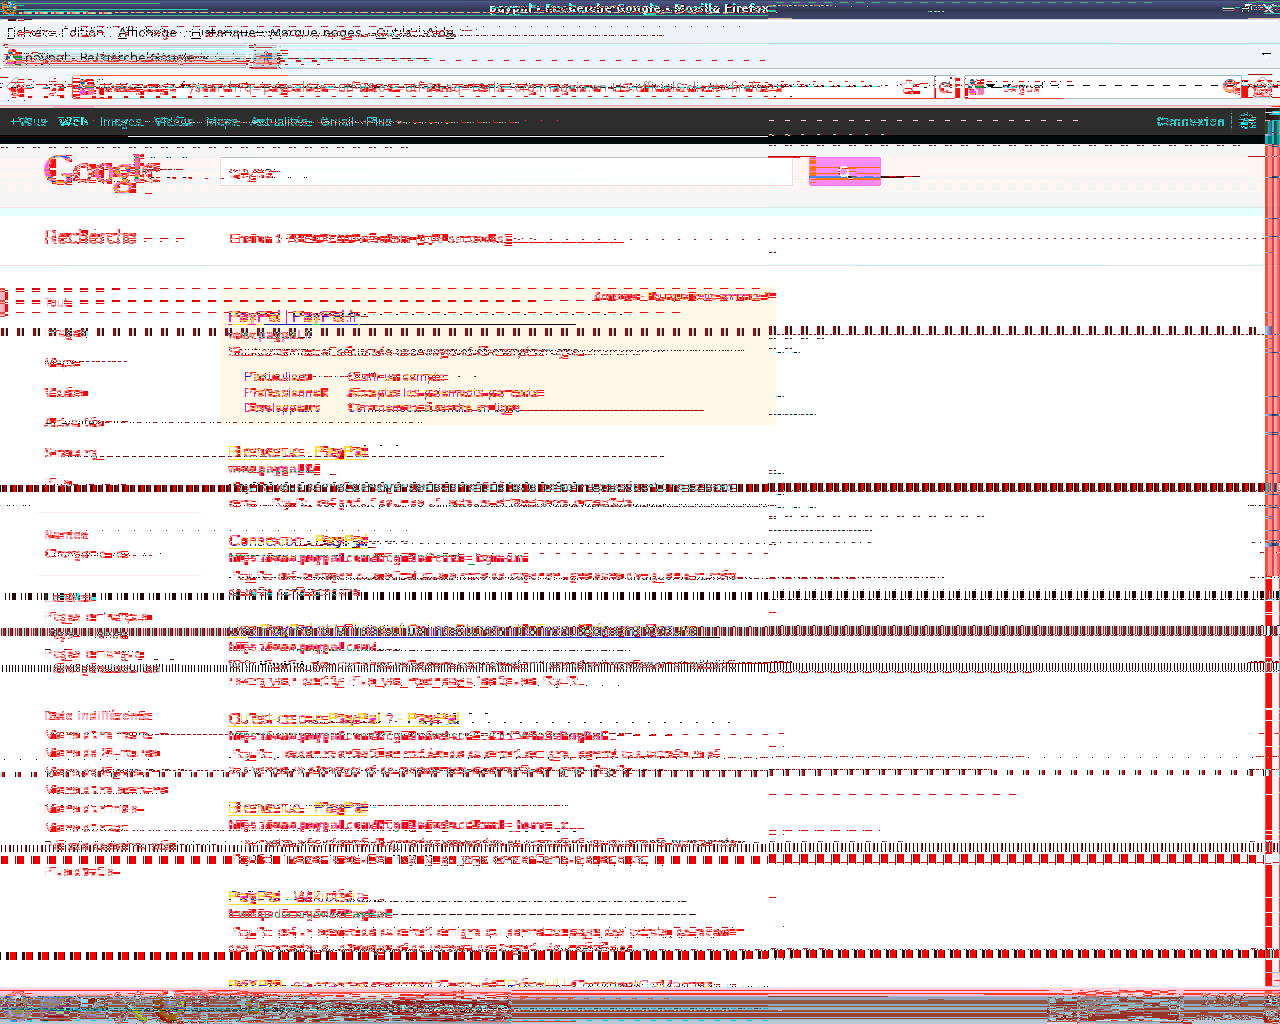Click the Google logo
This screenshot has height=1024, width=1280.
pyautogui.click(x=102, y=172)
